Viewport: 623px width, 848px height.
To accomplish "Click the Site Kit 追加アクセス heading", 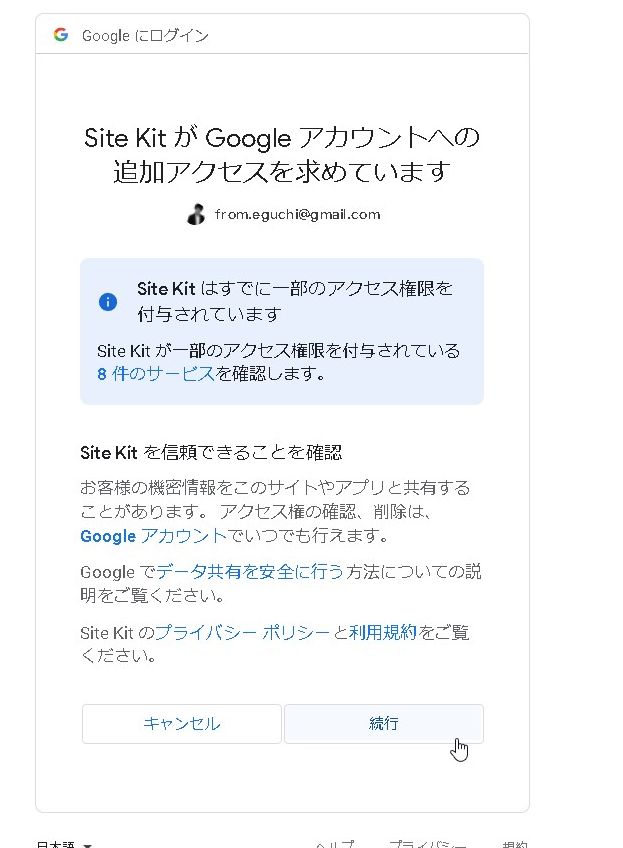I will [282, 154].
